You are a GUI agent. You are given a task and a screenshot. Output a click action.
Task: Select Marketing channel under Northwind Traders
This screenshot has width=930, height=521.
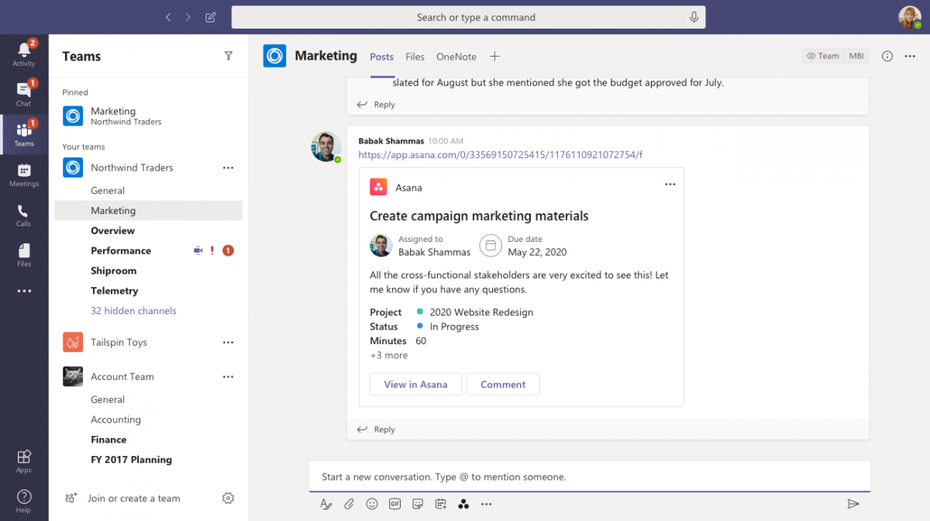(148, 211)
